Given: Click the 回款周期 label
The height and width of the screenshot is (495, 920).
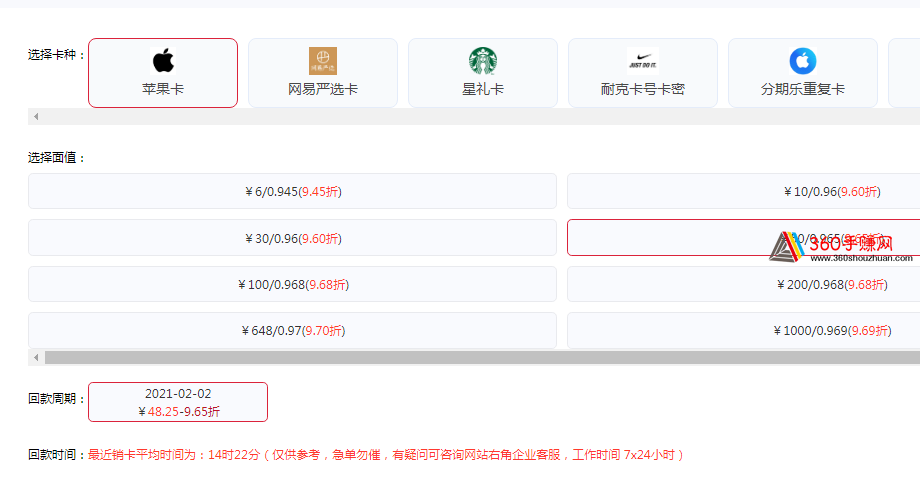Looking at the screenshot, I should click(57, 399).
